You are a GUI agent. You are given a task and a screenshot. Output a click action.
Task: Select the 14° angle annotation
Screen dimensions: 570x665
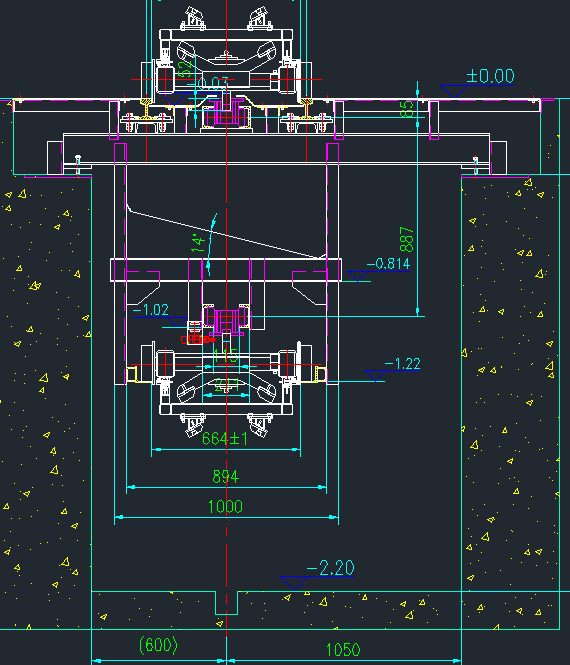[x=198, y=243]
